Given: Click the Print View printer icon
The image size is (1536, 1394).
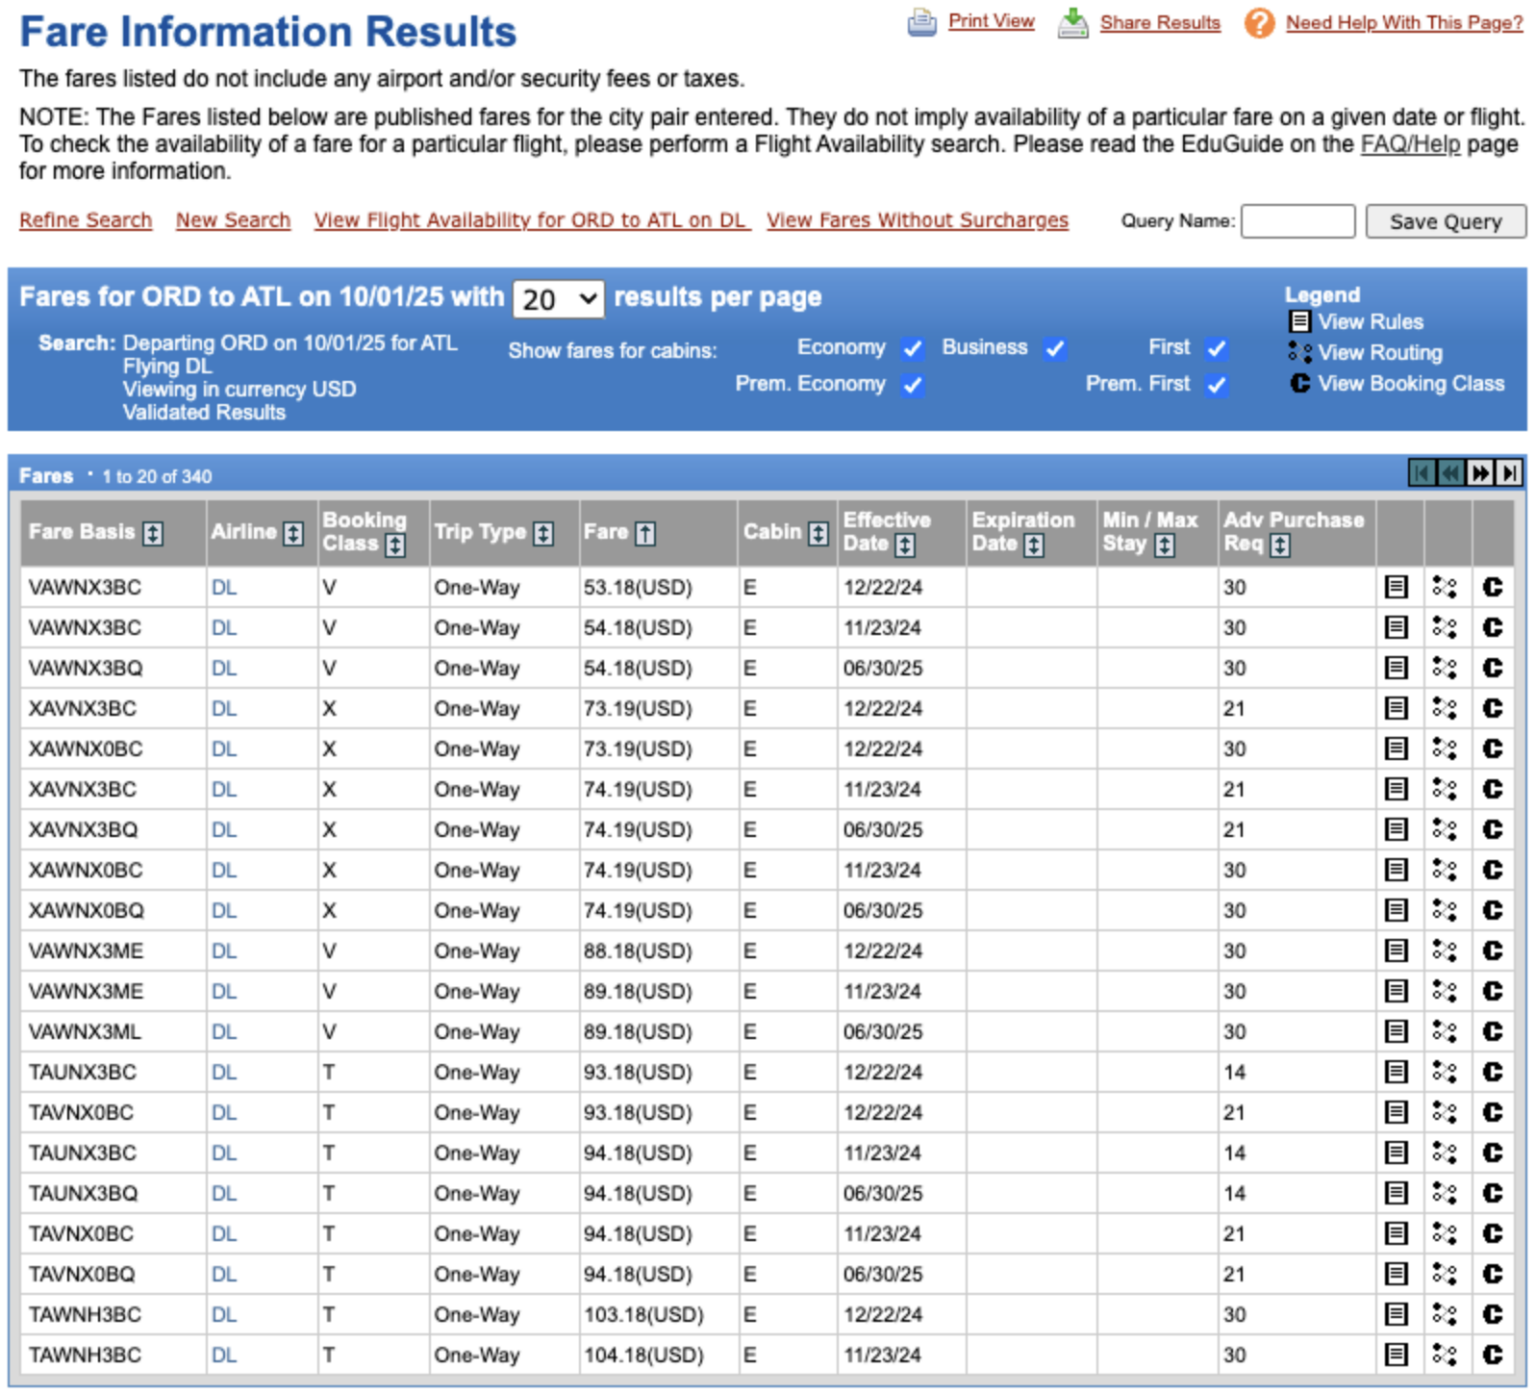Looking at the screenshot, I should pos(921,22).
